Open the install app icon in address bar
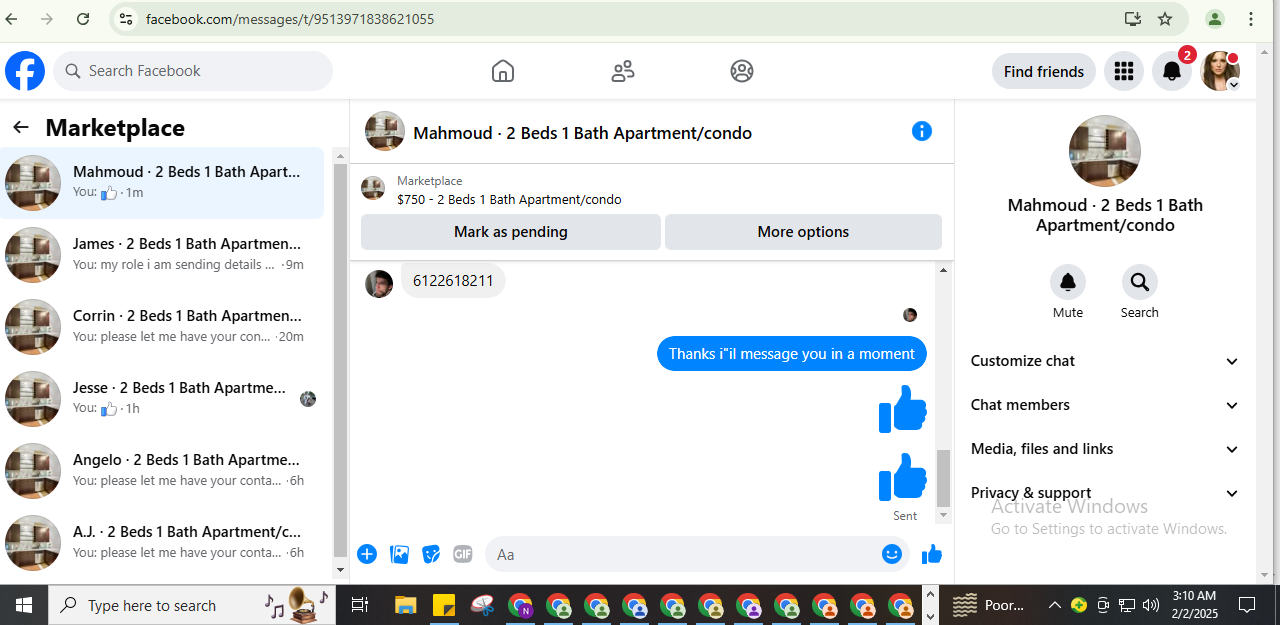The image size is (1280, 625). click(1133, 19)
